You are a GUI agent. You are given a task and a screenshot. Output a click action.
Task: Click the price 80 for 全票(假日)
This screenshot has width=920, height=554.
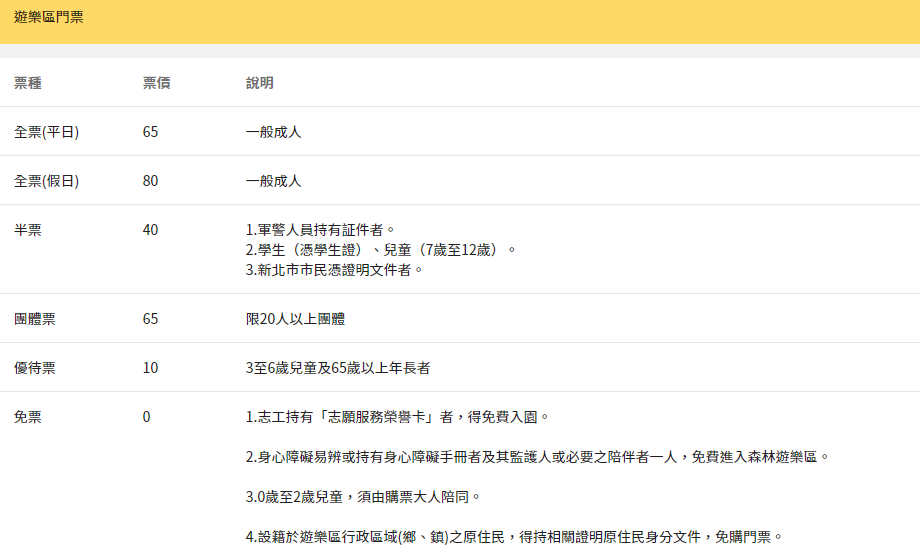pos(150,181)
